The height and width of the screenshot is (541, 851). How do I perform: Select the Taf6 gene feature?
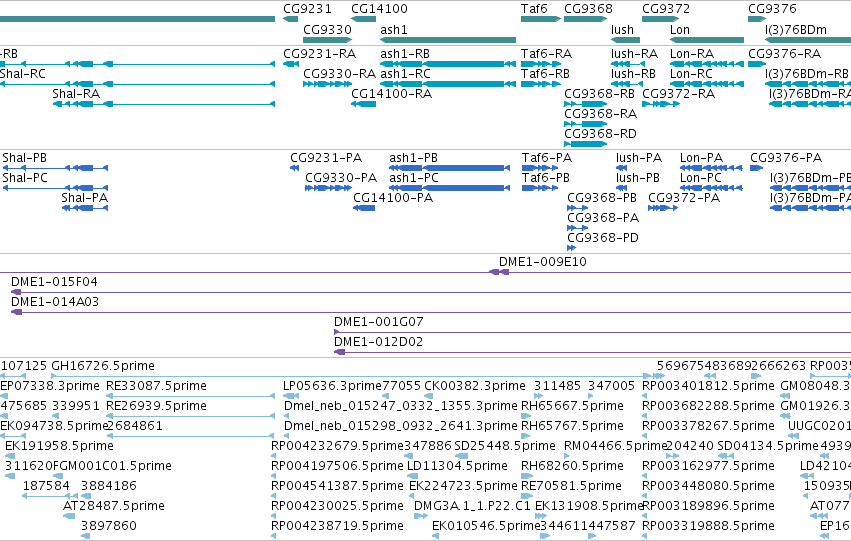tap(541, 19)
